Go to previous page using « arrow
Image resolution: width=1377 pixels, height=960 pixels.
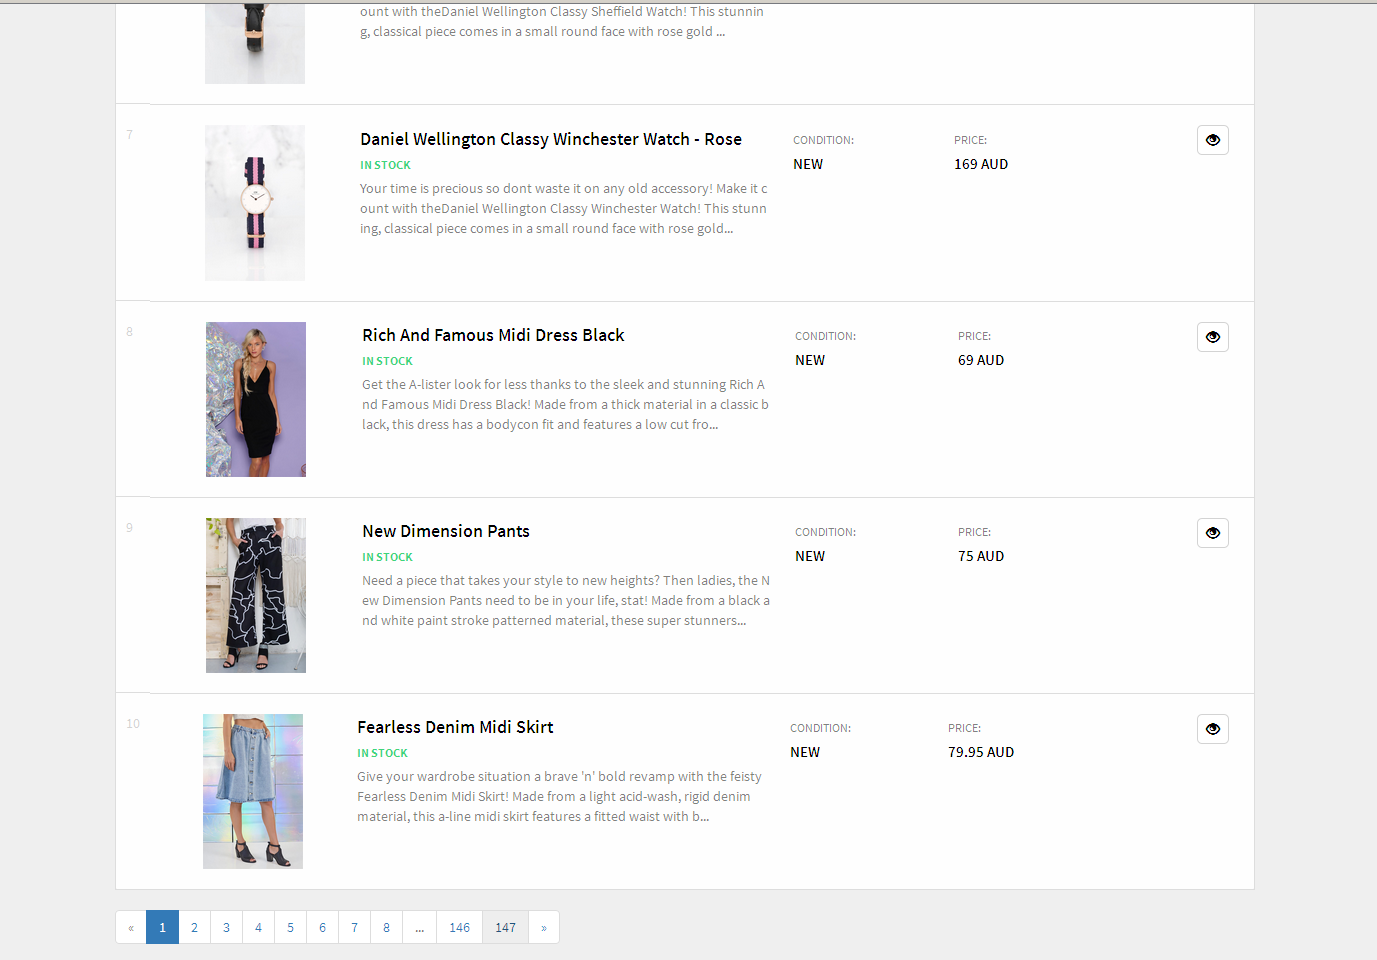click(131, 927)
